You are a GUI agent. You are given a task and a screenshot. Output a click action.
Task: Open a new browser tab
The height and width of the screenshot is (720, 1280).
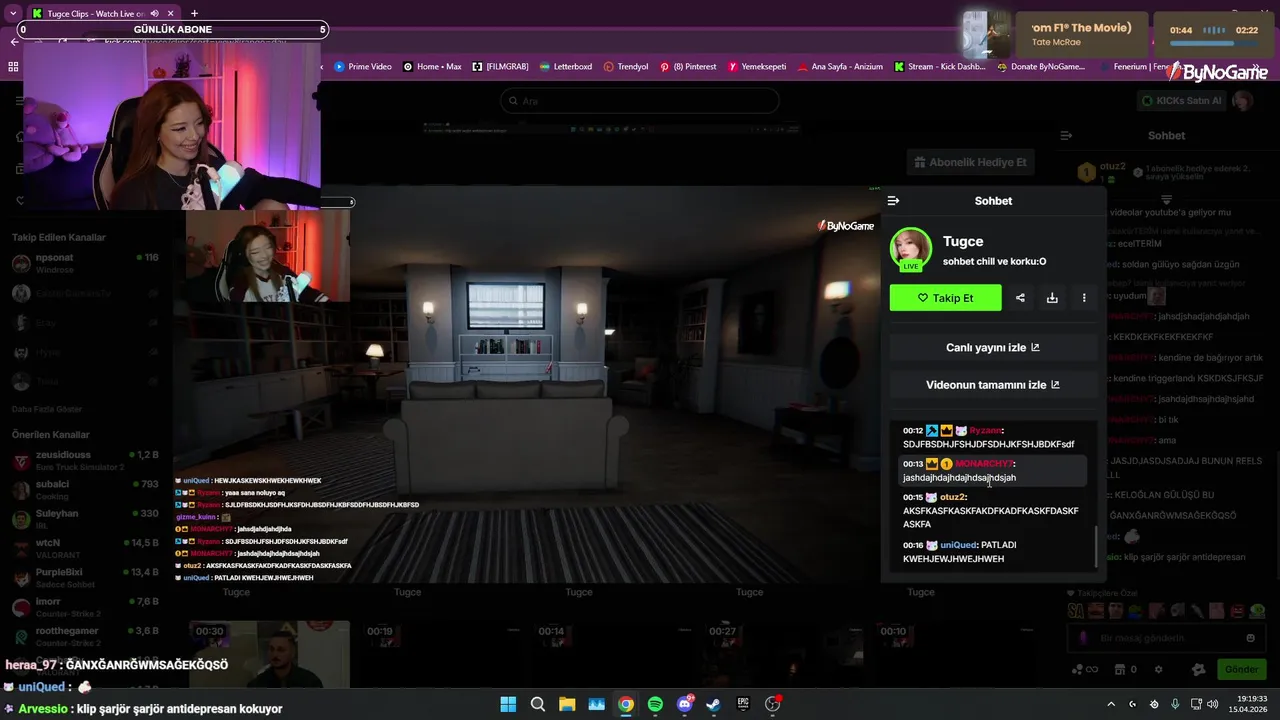[194, 13]
